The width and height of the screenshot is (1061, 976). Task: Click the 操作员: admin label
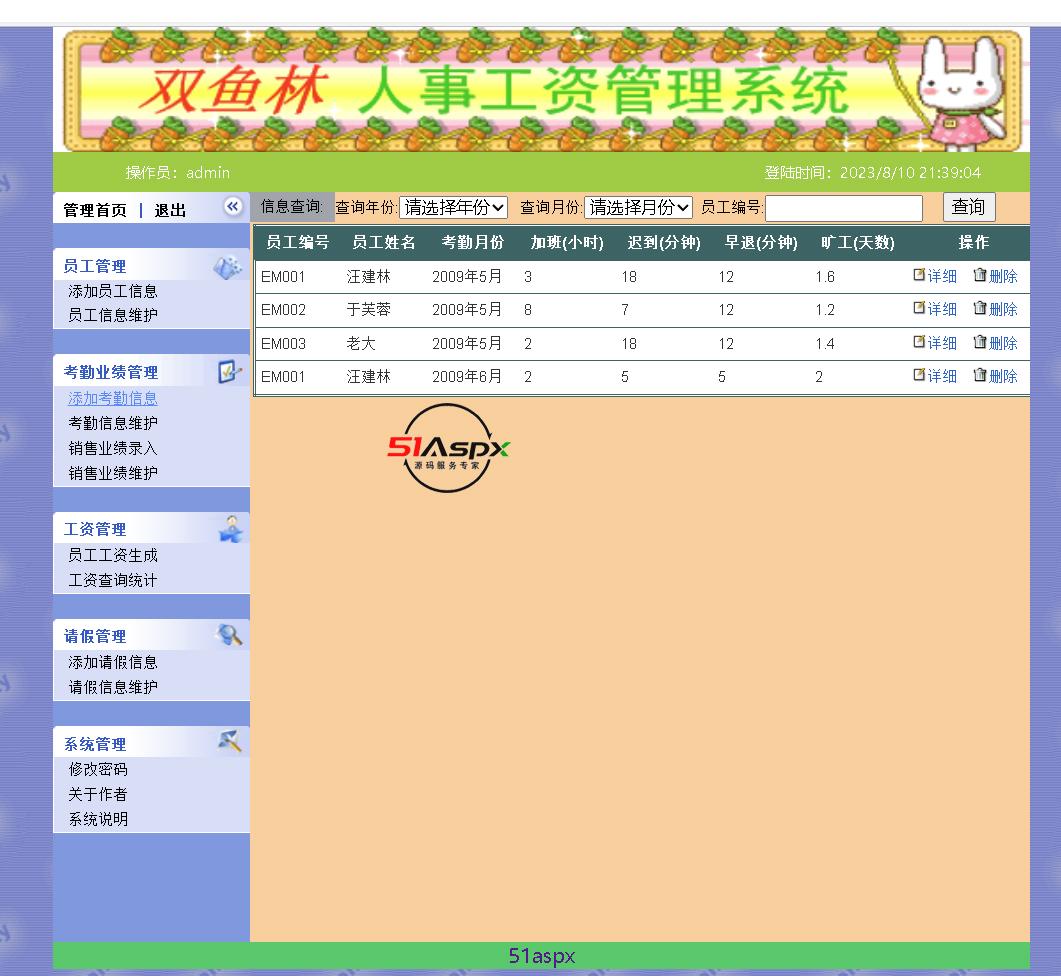pyautogui.click(x=178, y=173)
